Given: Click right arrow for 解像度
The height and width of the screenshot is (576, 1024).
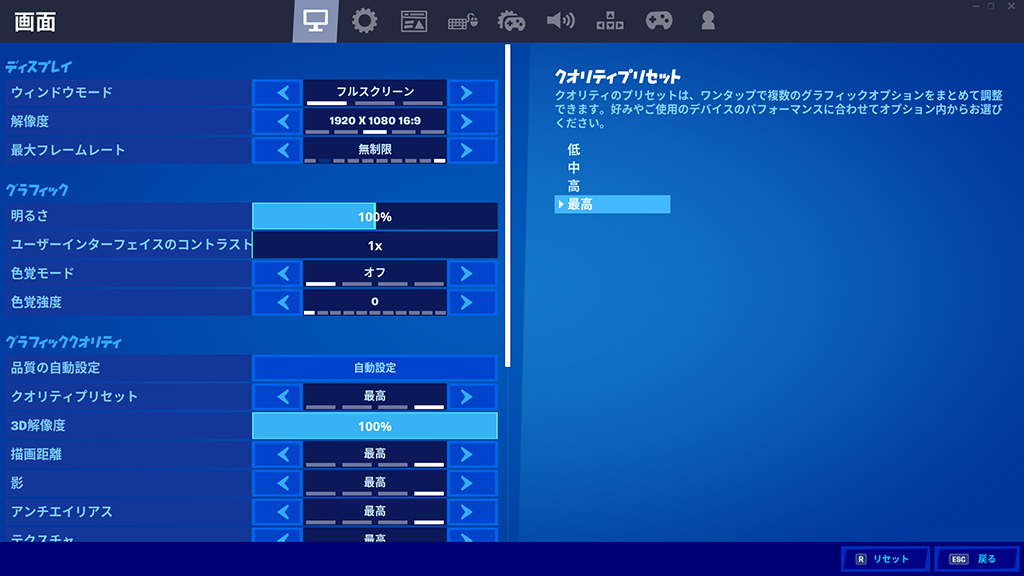Looking at the screenshot, I should 472,121.
